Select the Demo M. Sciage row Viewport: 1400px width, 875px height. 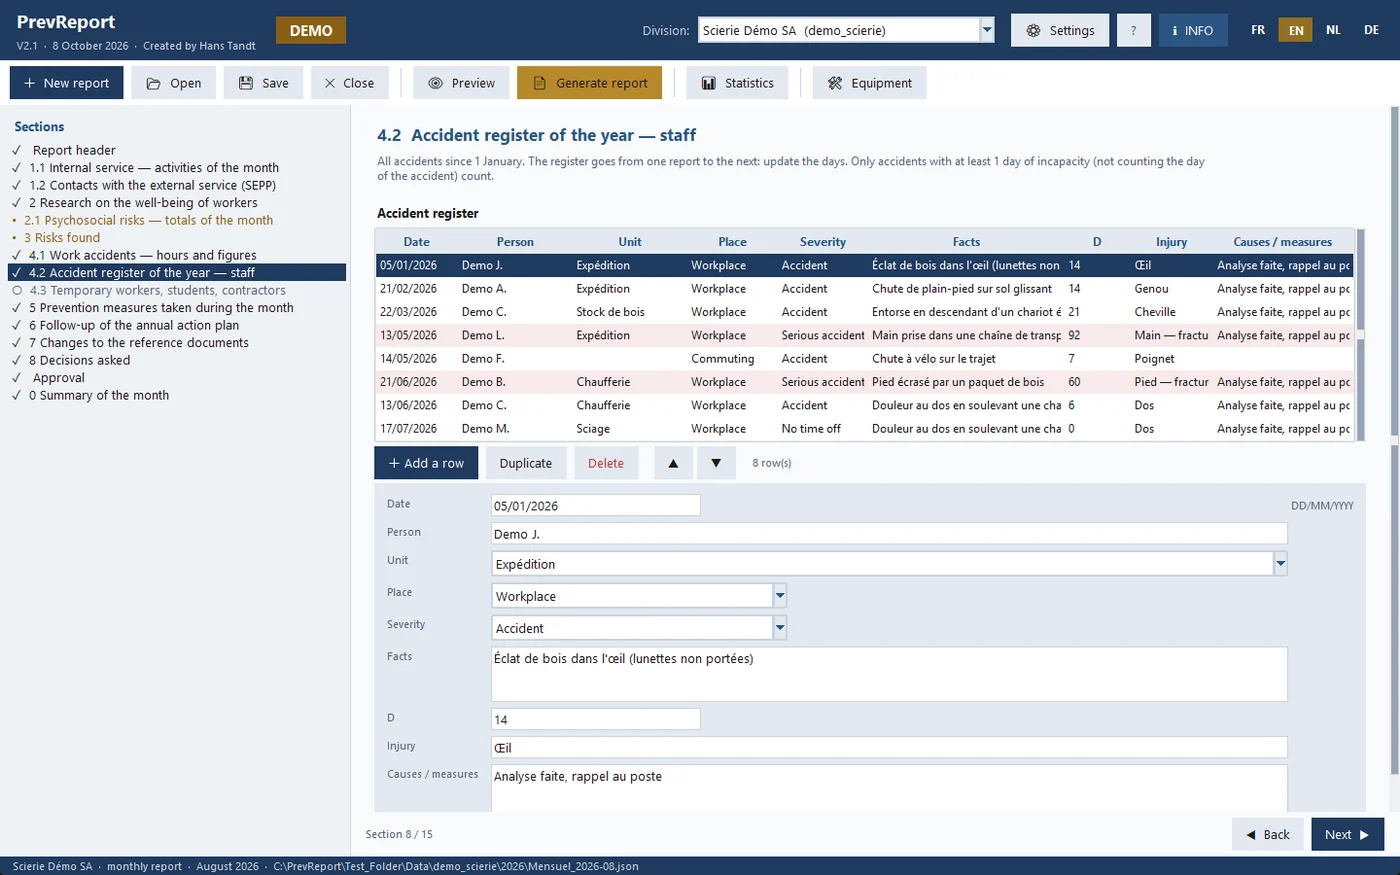[865, 428]
